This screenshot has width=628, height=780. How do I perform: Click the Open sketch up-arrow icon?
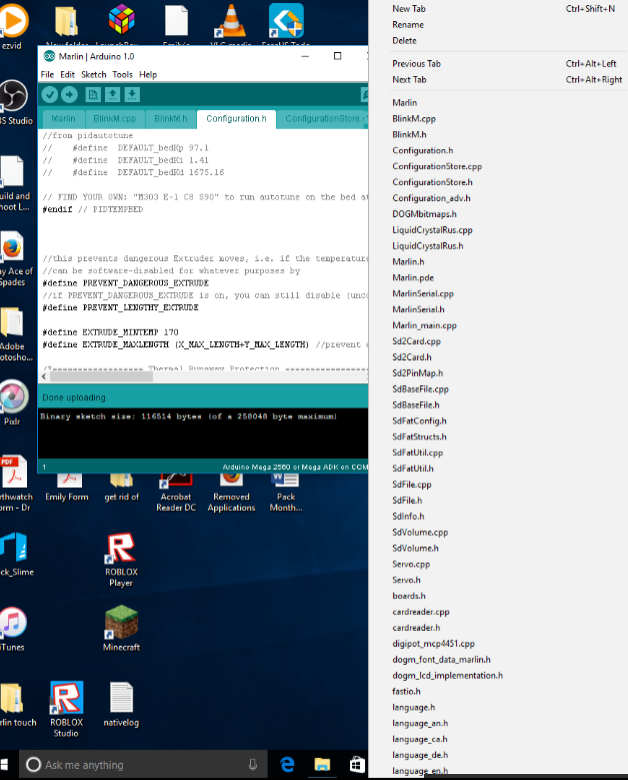(112, 94)
